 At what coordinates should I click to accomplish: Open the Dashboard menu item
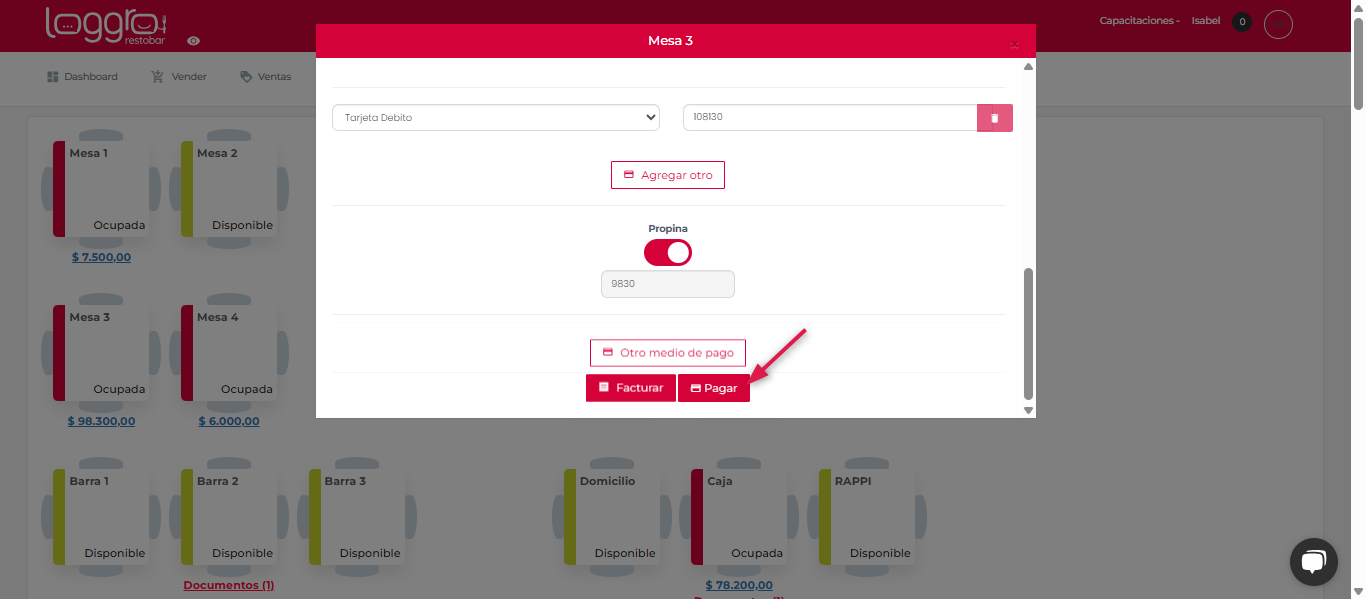pos(82,77)
